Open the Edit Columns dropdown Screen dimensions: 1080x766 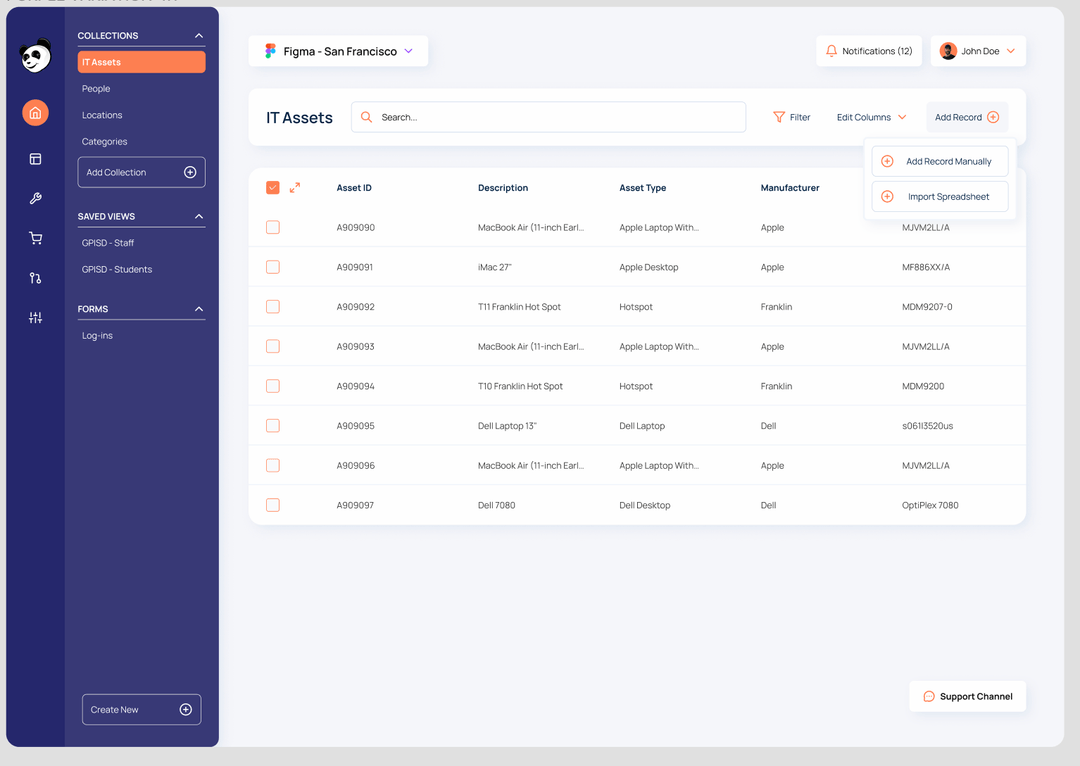click(869, 117)
